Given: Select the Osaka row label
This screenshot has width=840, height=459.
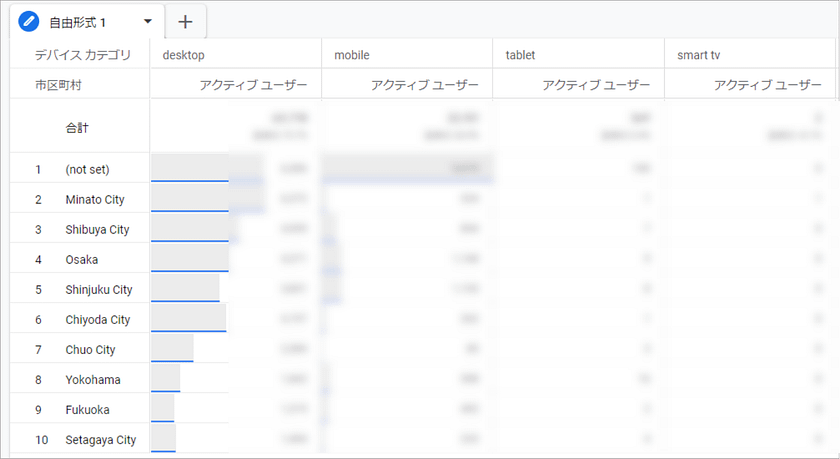Looking at the screenshot, I should (82, 260).
